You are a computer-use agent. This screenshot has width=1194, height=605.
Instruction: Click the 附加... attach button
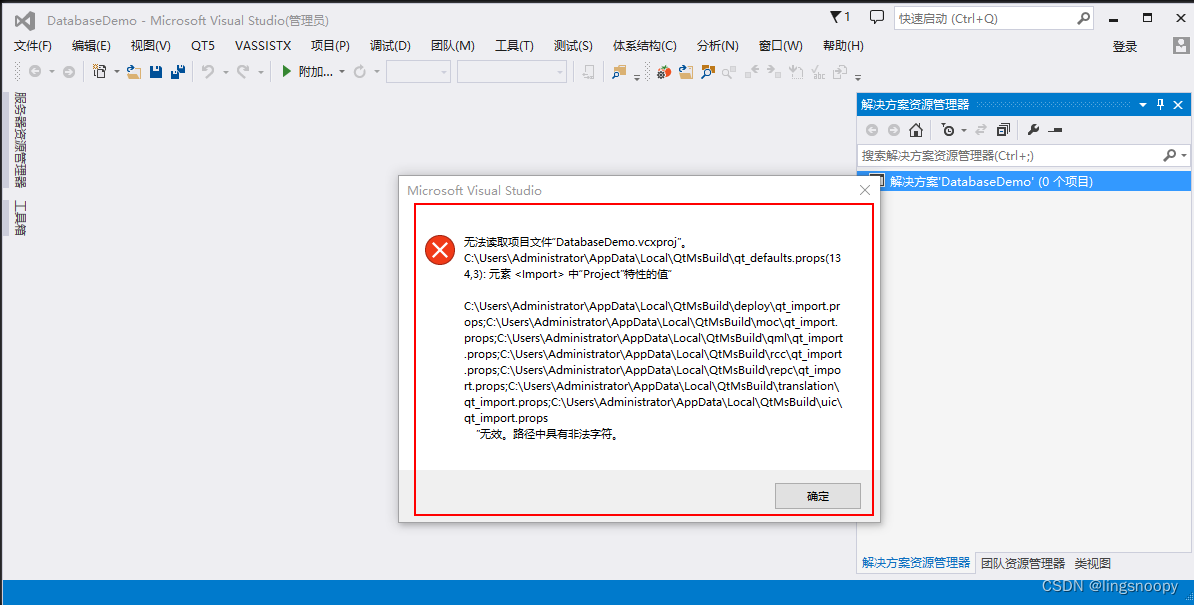315,72
